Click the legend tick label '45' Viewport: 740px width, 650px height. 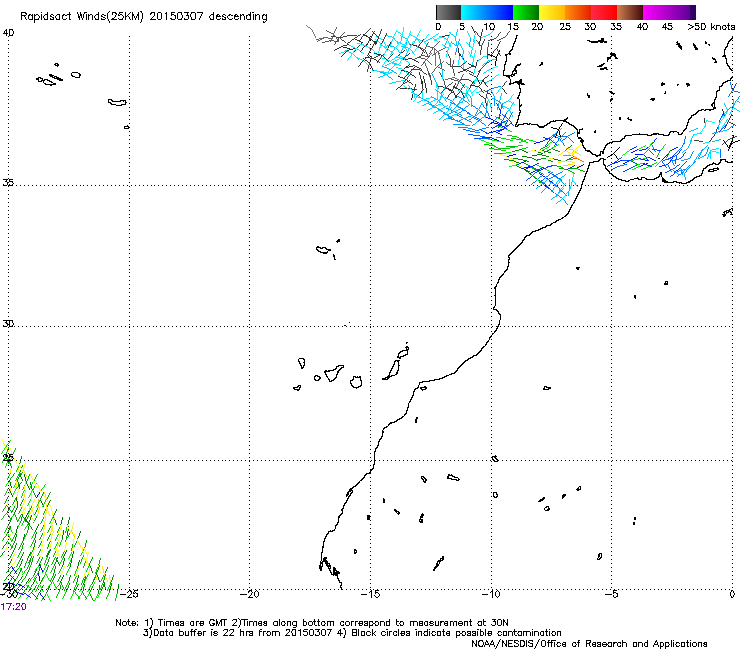pyautogui.click(x=667, y=26)
